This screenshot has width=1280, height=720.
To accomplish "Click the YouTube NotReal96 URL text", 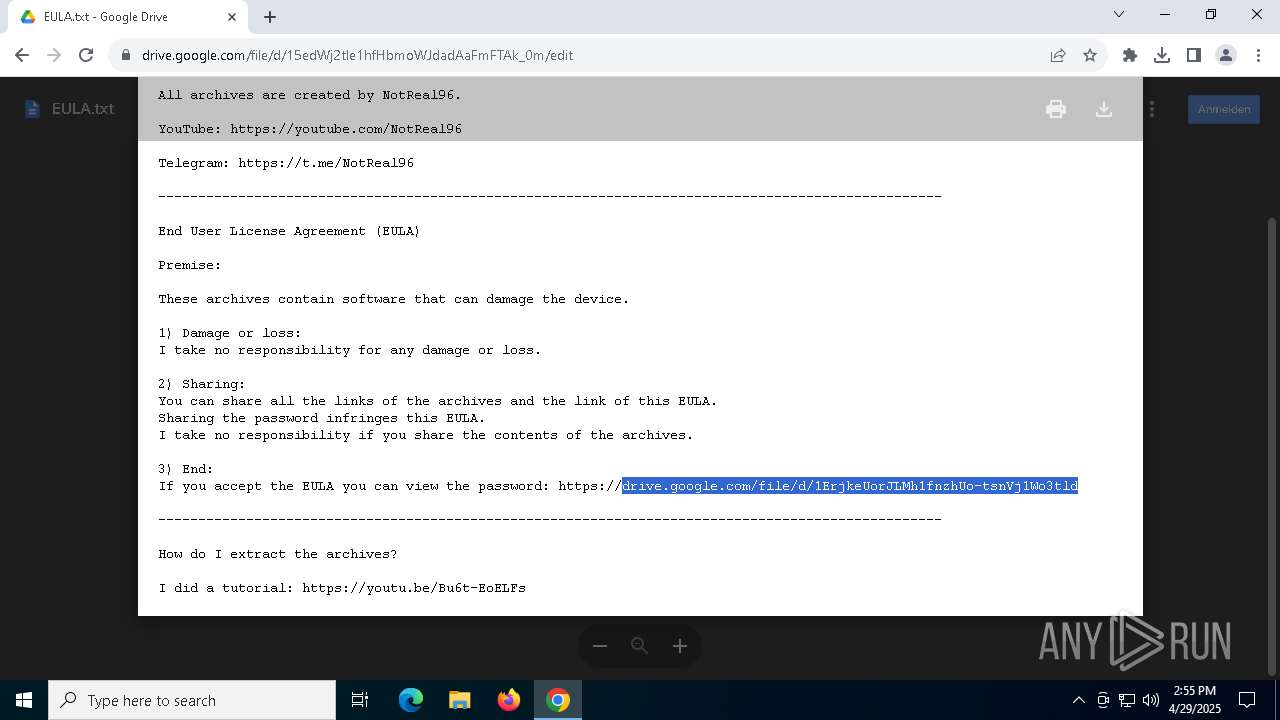I will (346, 129).
